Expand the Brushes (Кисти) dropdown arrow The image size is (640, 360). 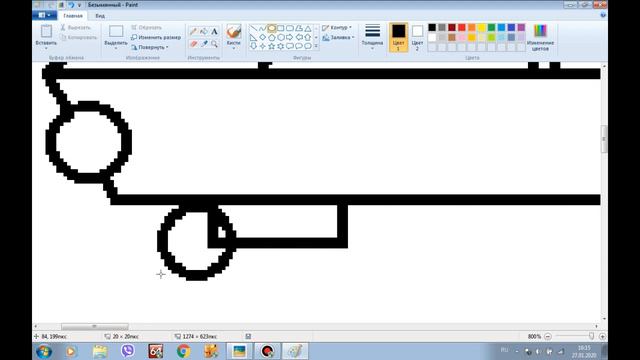pyautogui.click(x=233, y=49)
